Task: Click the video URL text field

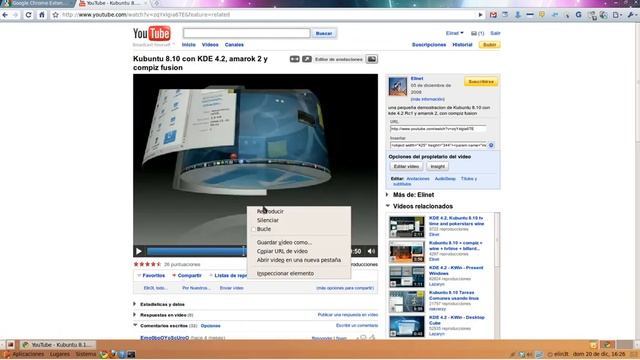Action: pos(438,129)
